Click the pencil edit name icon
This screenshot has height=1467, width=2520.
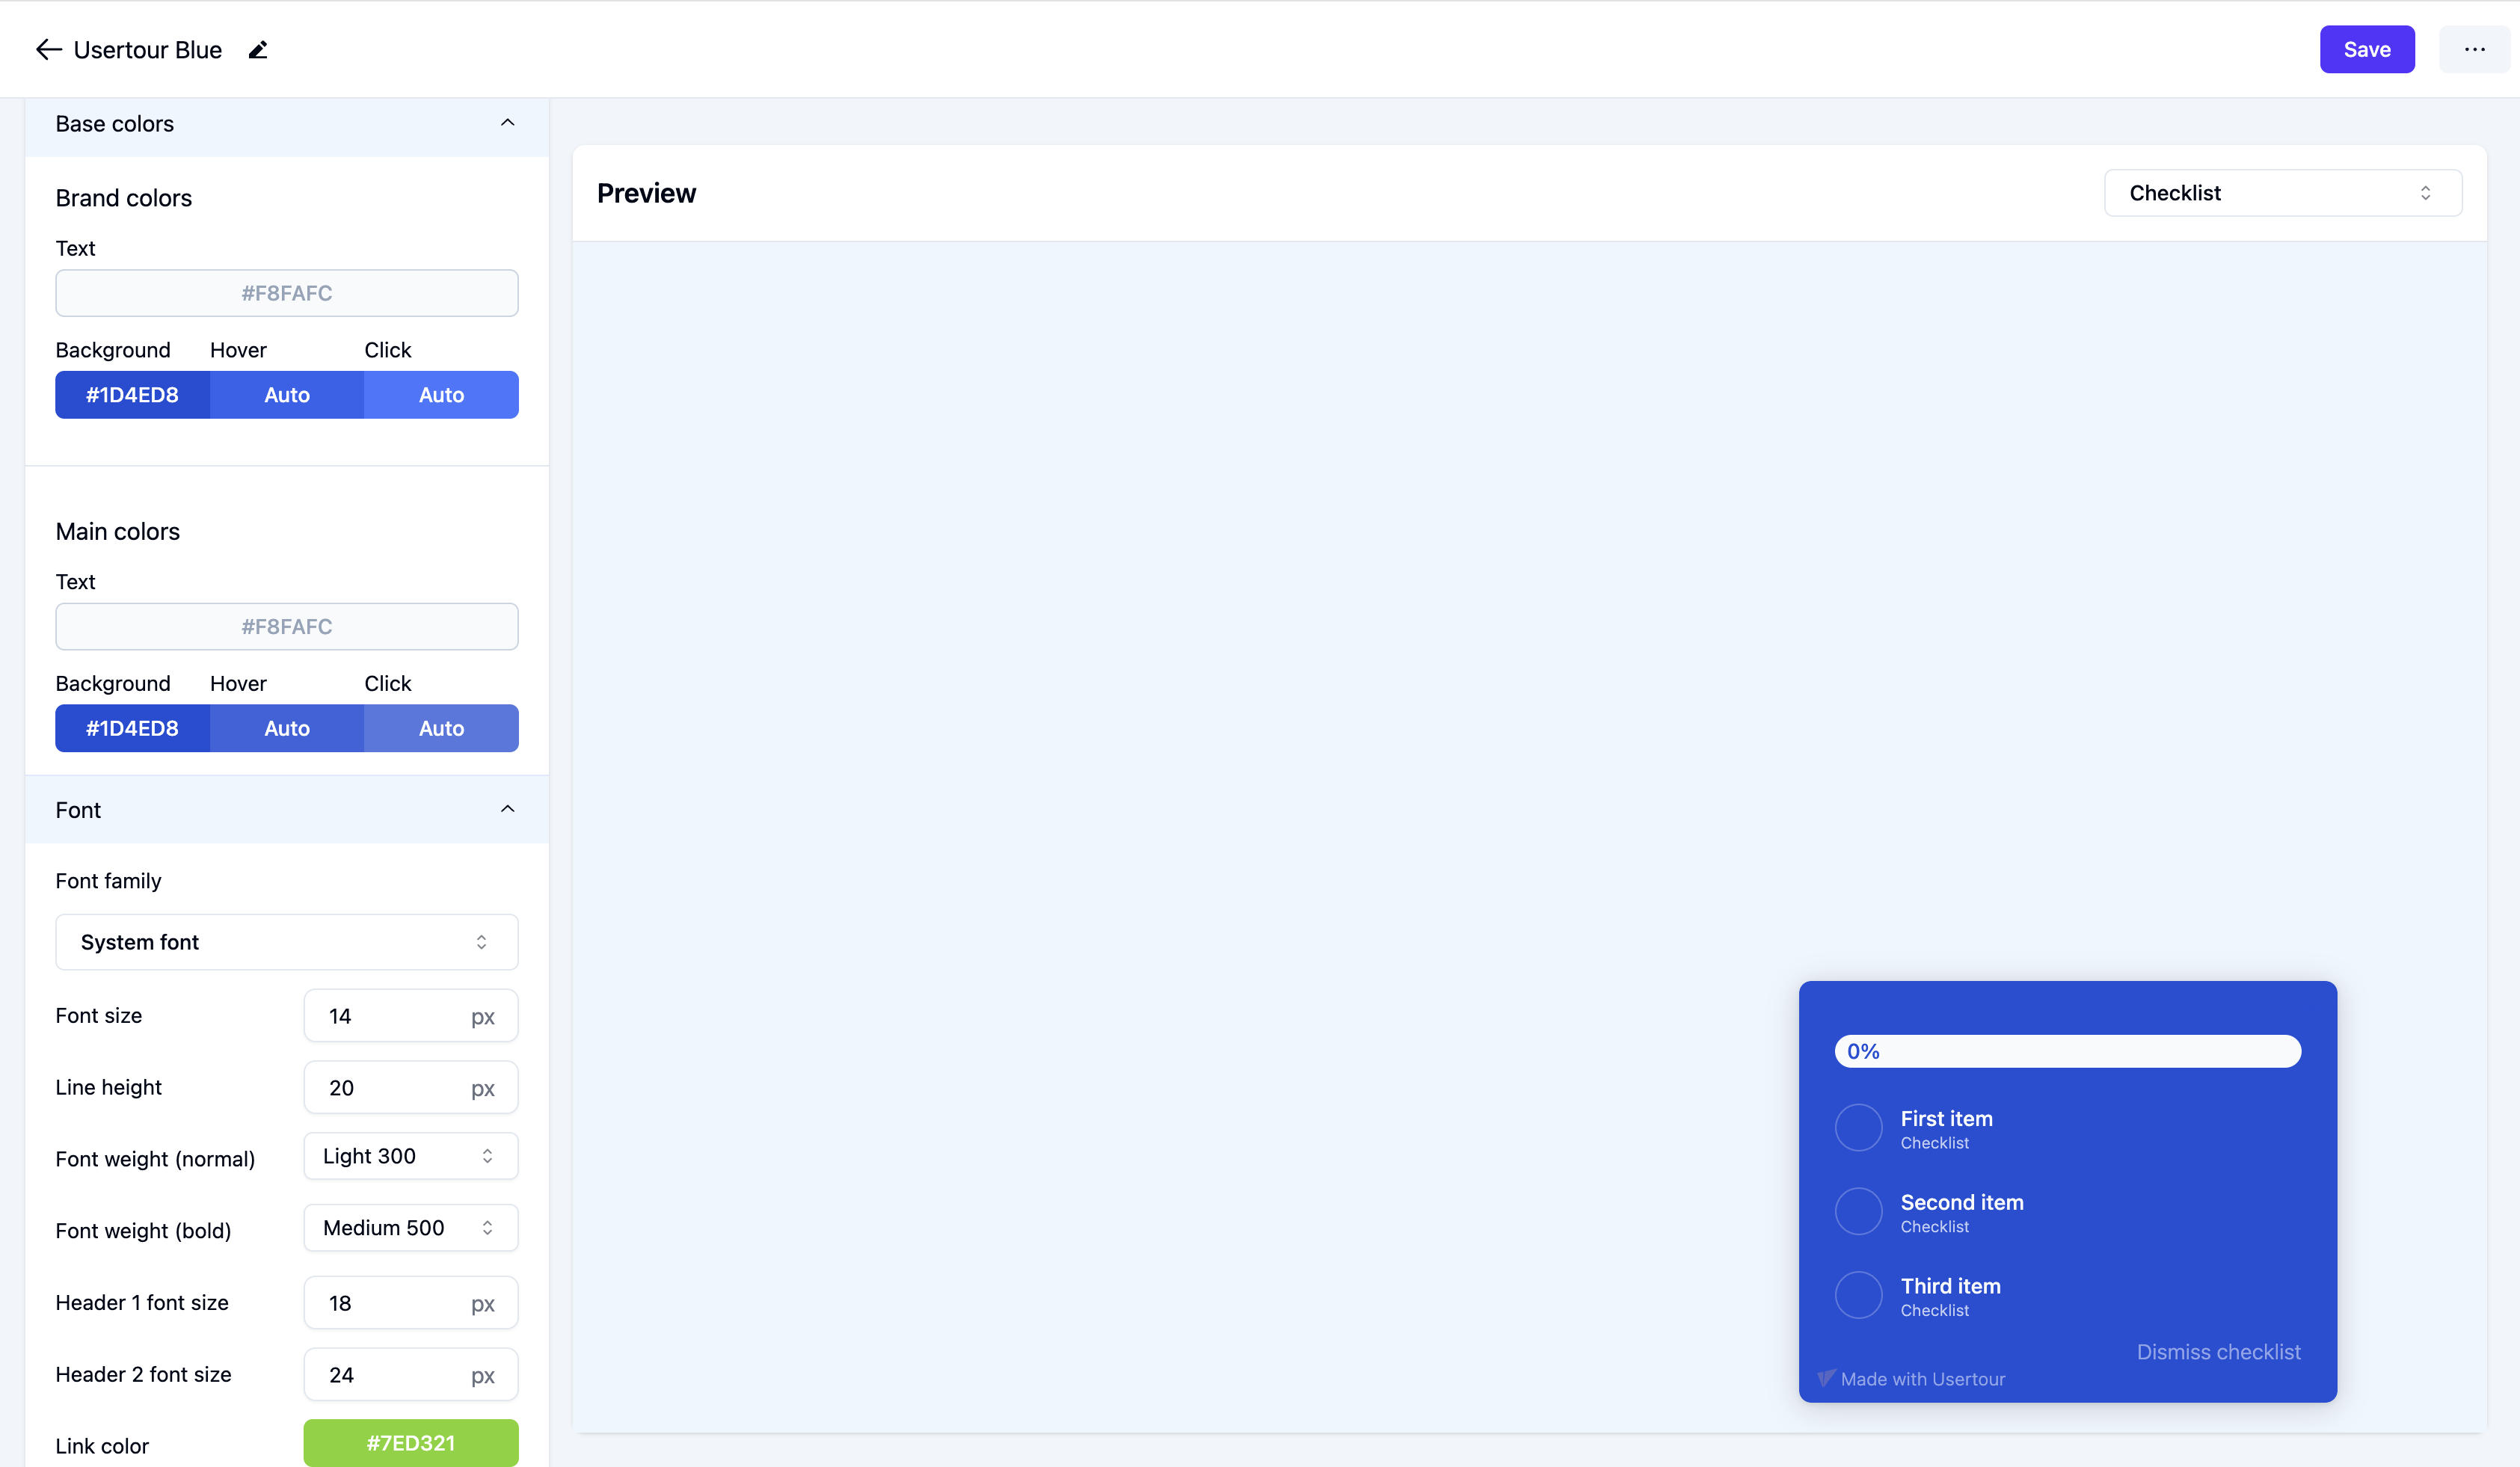(258, 50)
